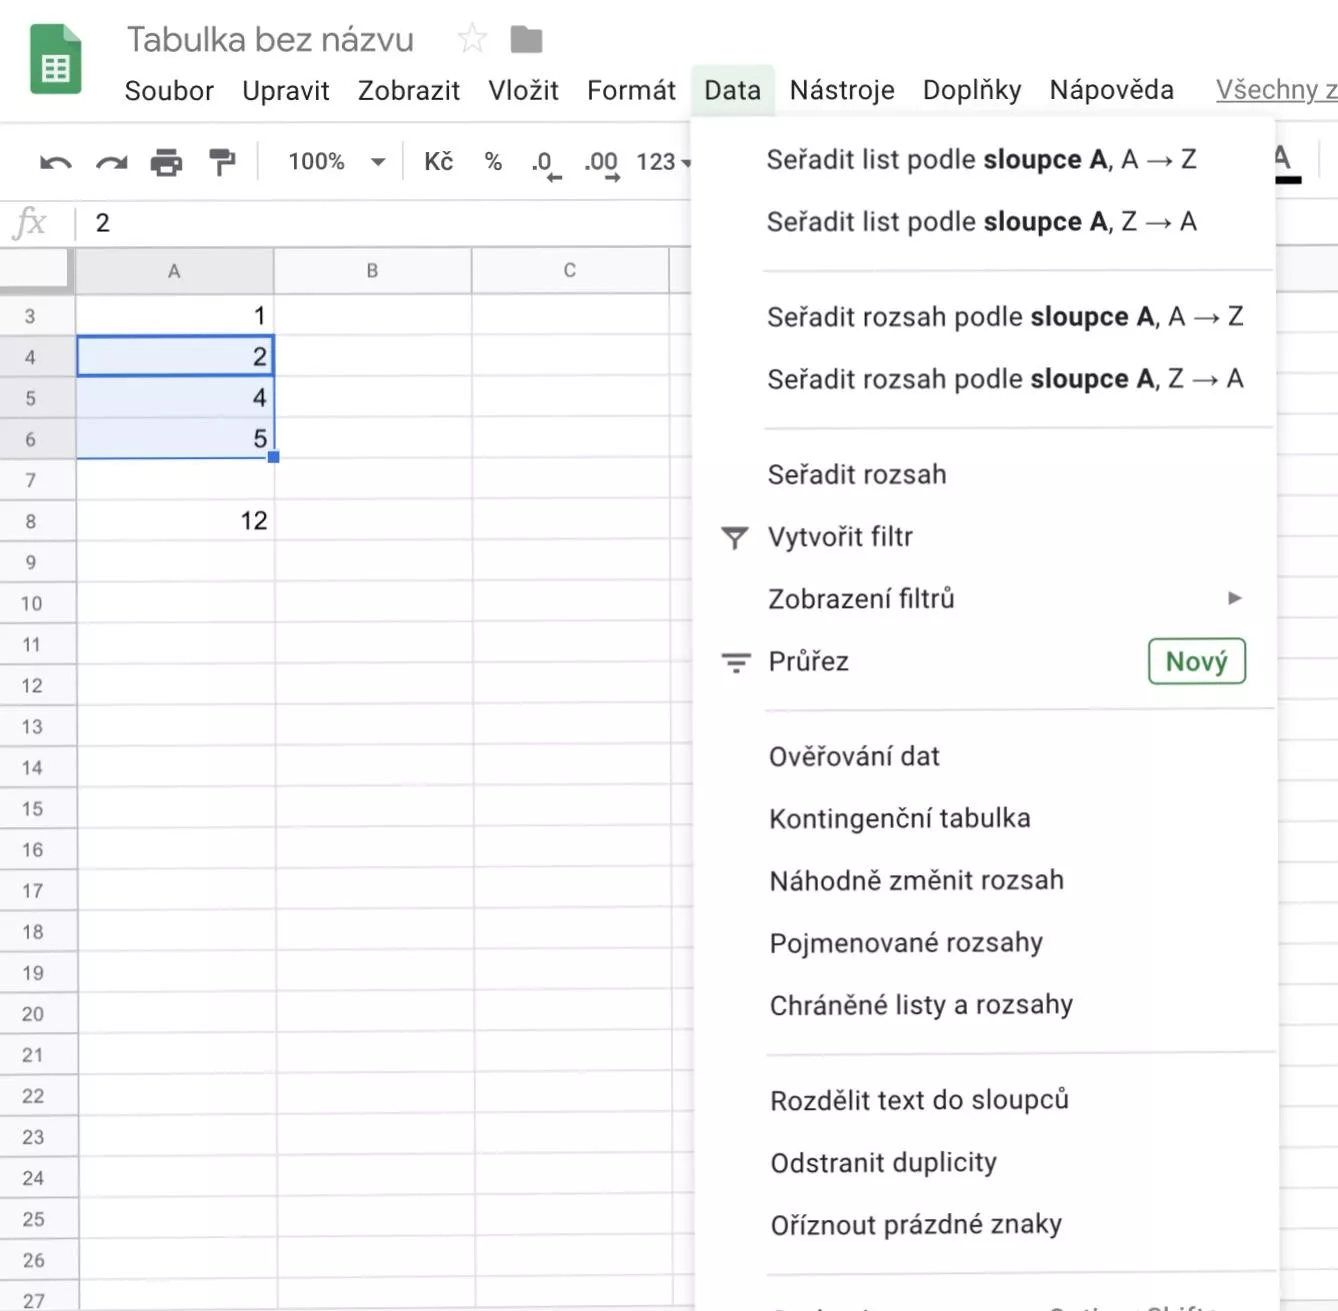Open the 100% zoom dropdown
This screenshot has height=1311, width=1338.
[337, 161]
